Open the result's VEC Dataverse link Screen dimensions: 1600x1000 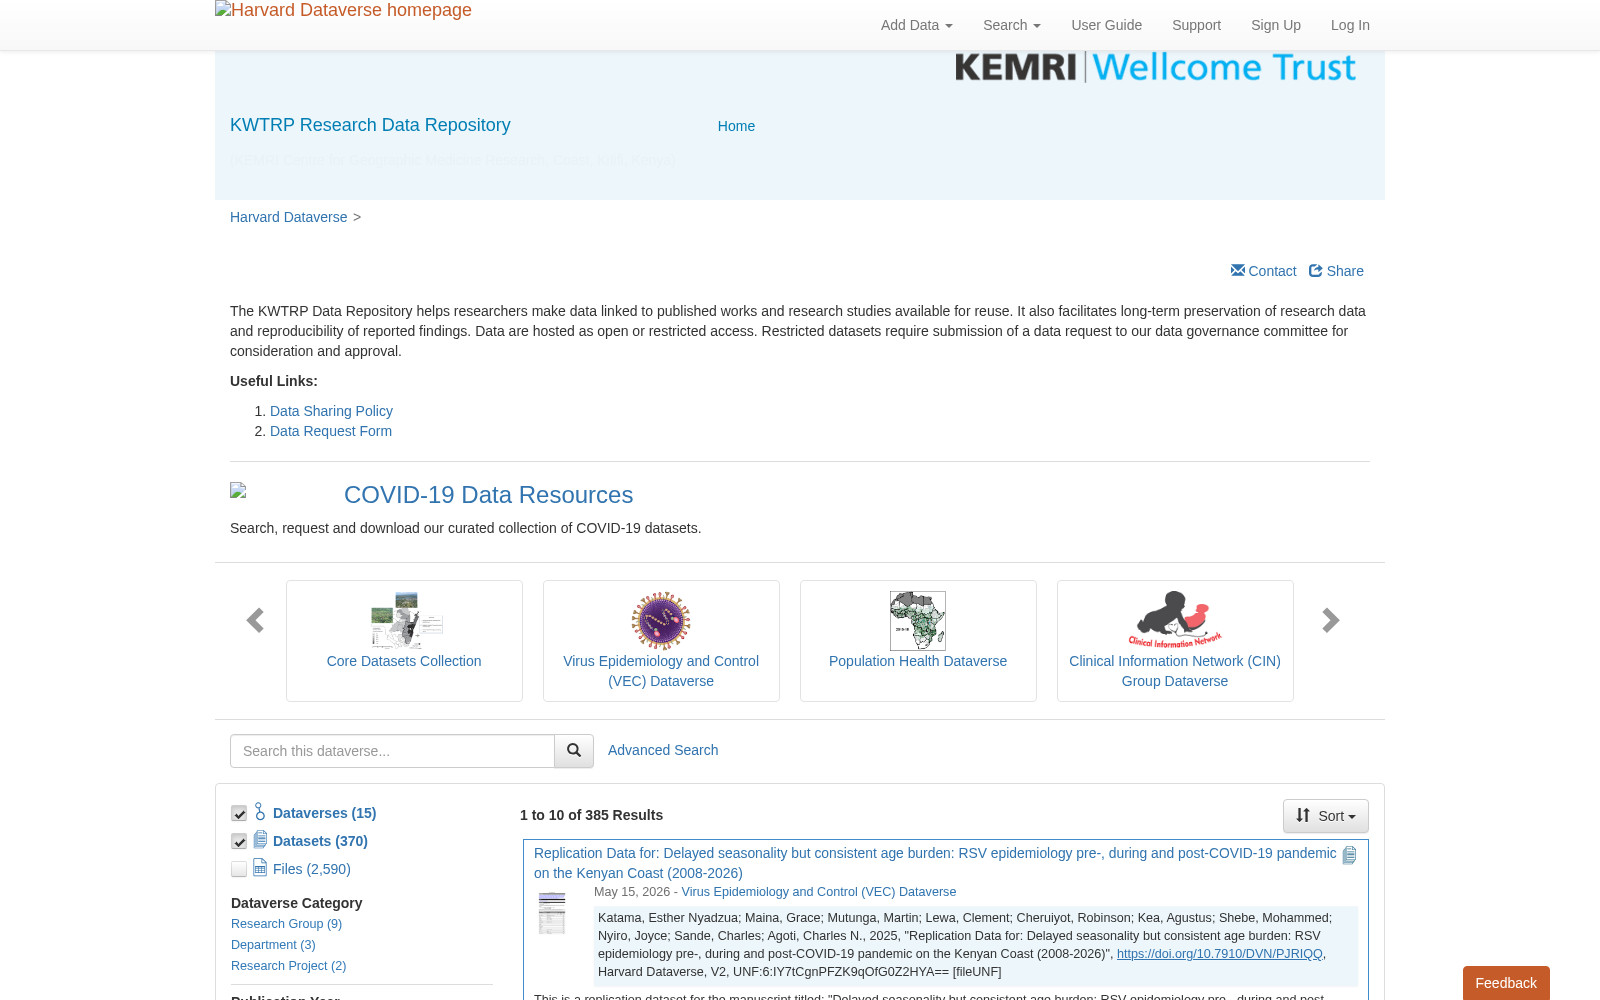click(818, 892)
